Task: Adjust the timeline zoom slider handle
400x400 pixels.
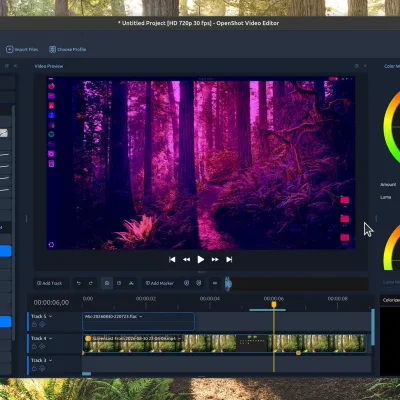Action: (x=228, y=284)
